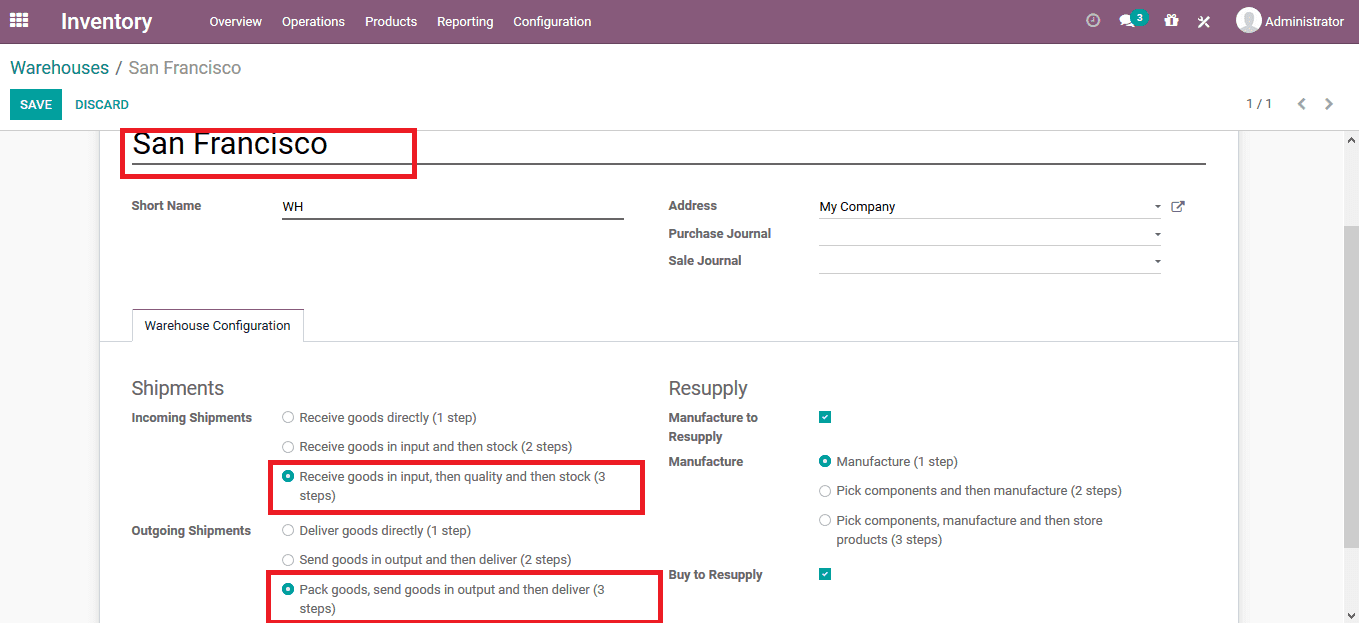Select Receive goods in input, quality, stock (3 steps)
The height and width of the screenshot is (623, 1359).
pyautogui.click(x=288, y=477)
